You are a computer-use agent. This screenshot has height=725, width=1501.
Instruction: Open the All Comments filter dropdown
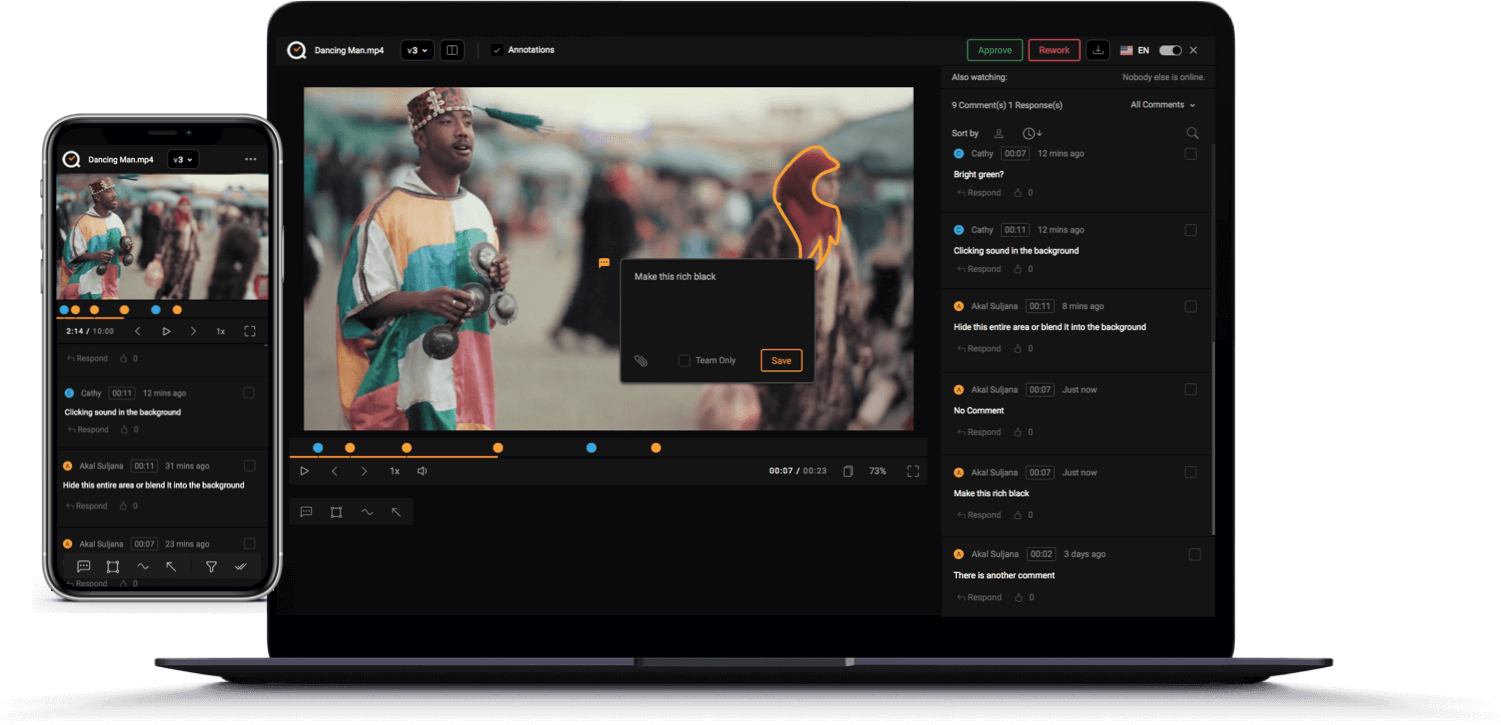click(x=1162, y=104)
